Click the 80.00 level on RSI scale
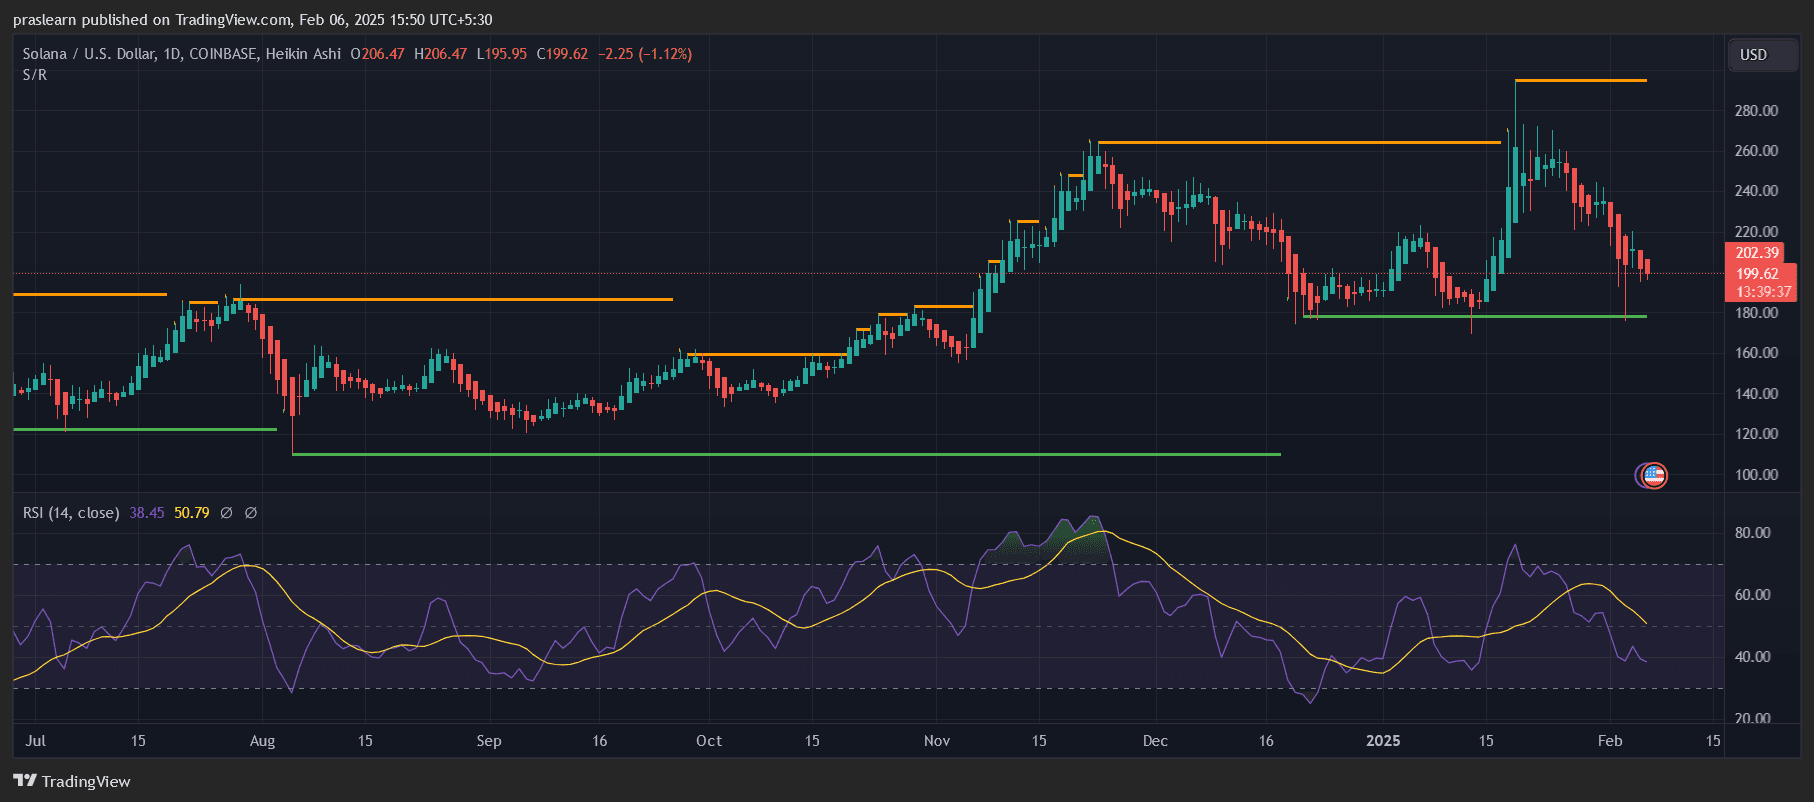The width and height of the screenshot is (1814, 802). (1752, 533)
